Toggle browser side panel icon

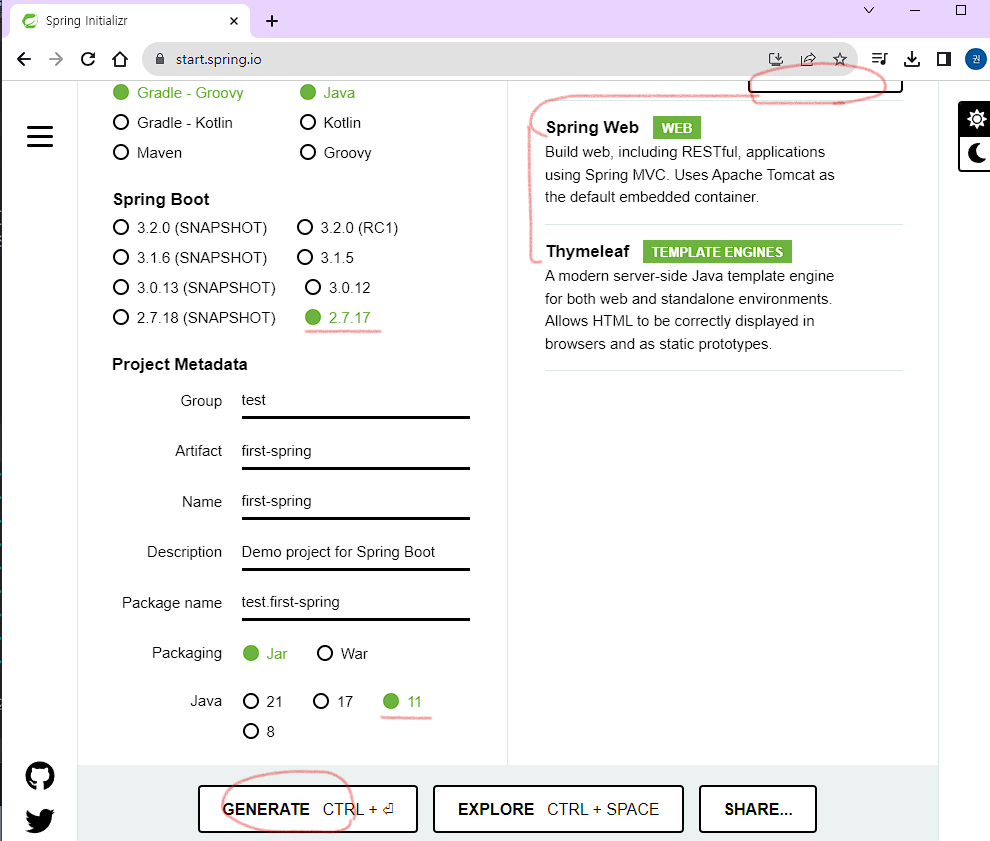(x=944, y=59)
